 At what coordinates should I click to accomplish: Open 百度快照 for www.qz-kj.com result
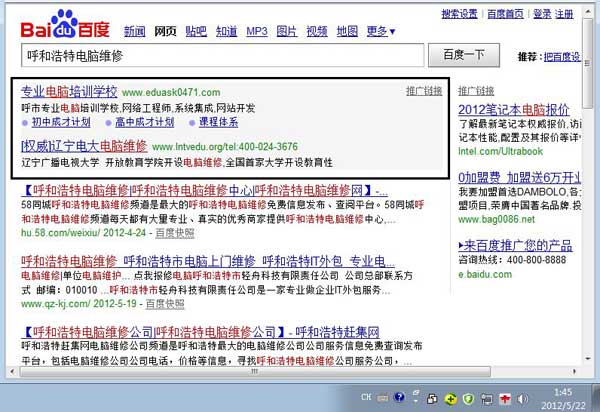pyautogui.click(x=165, y=304)
